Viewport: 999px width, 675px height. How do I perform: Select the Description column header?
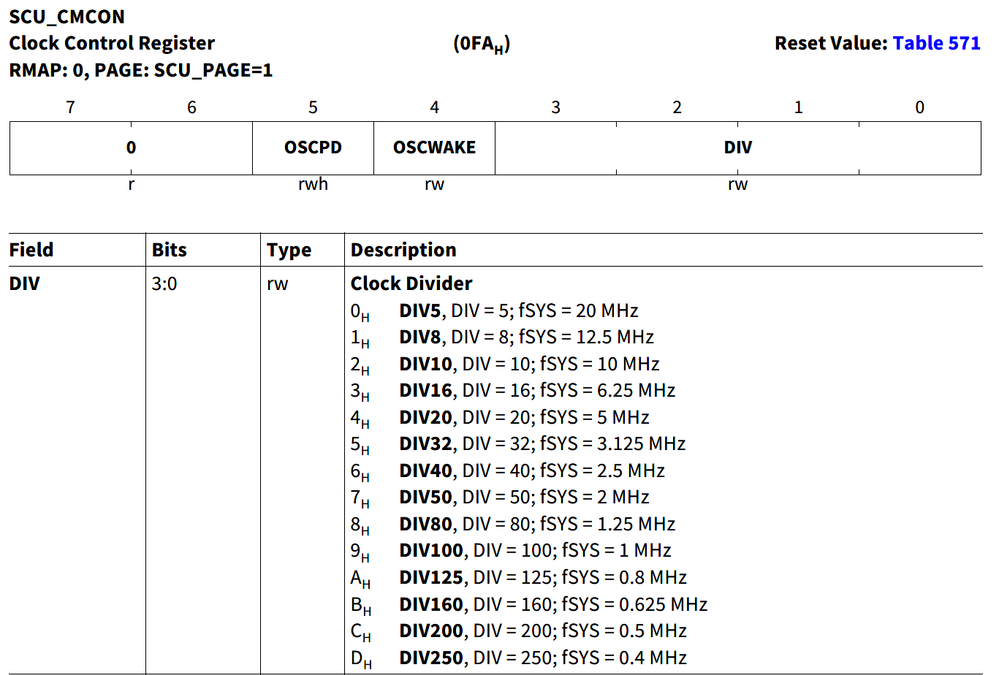402,249
